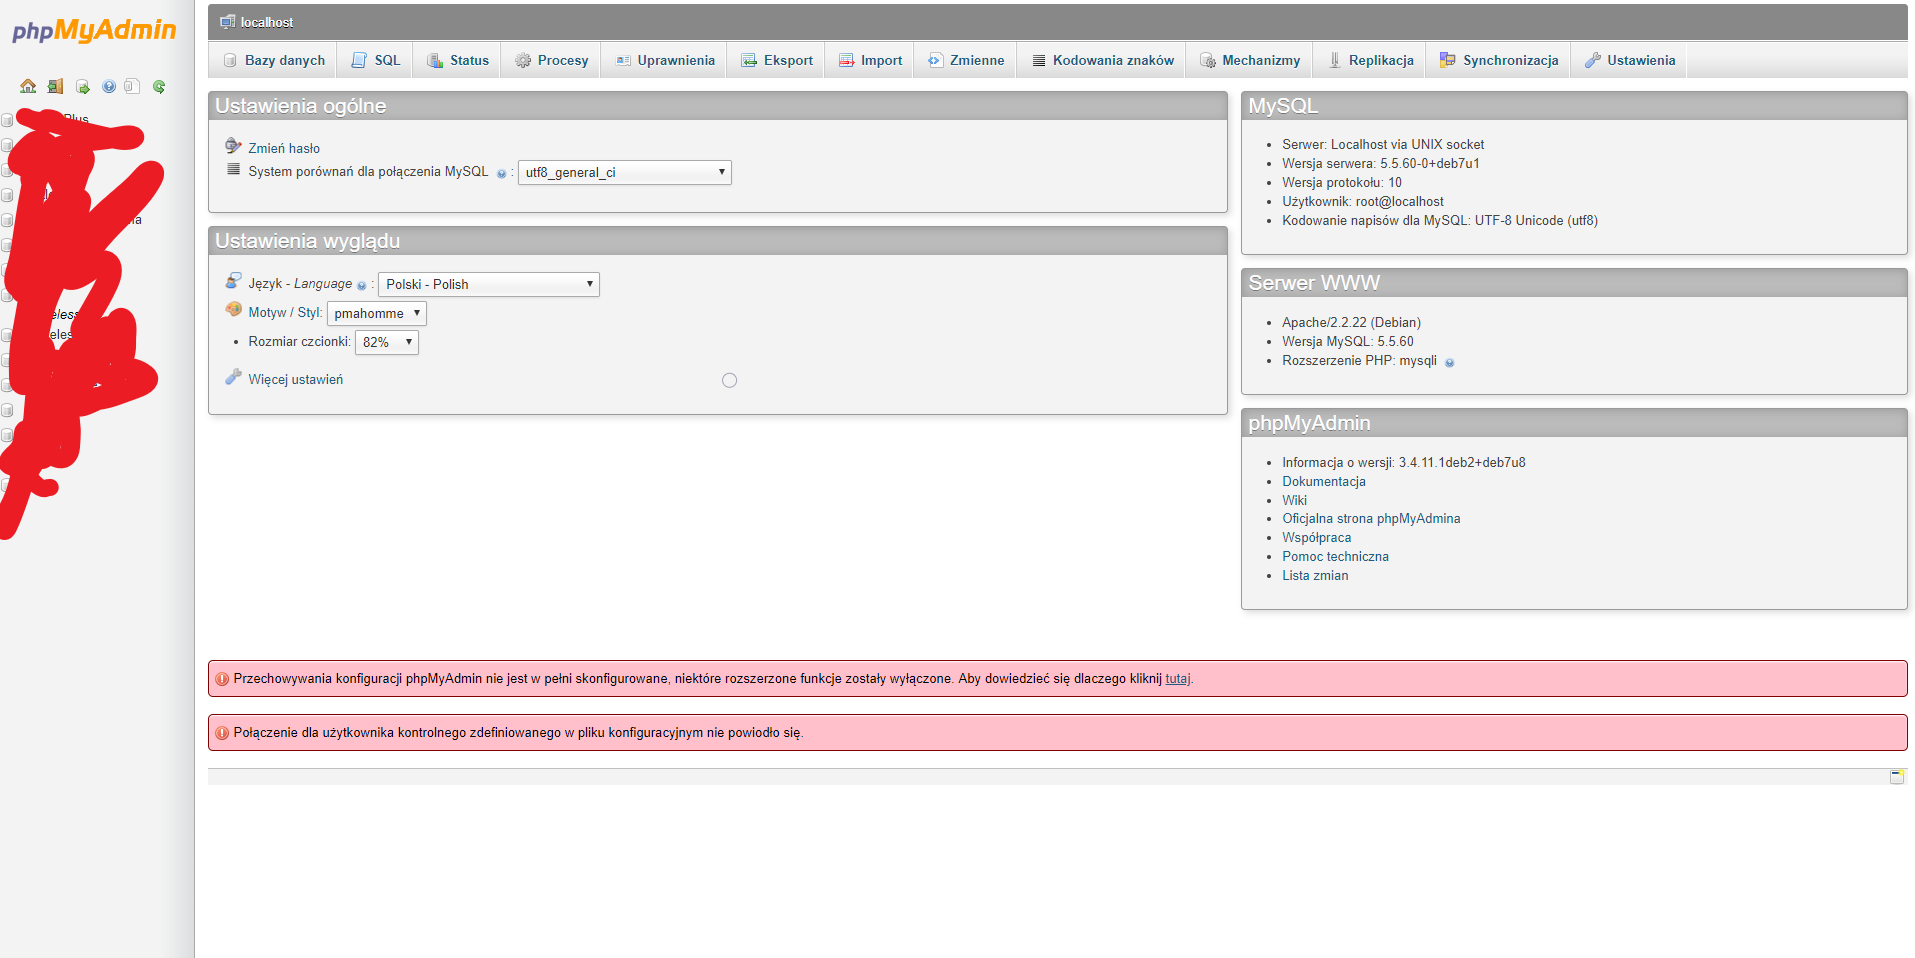Screen dimensions: 1915x958
Task: Click help icon beside Rozszerzenie PHP mysqli
Action: (1449, 363)
